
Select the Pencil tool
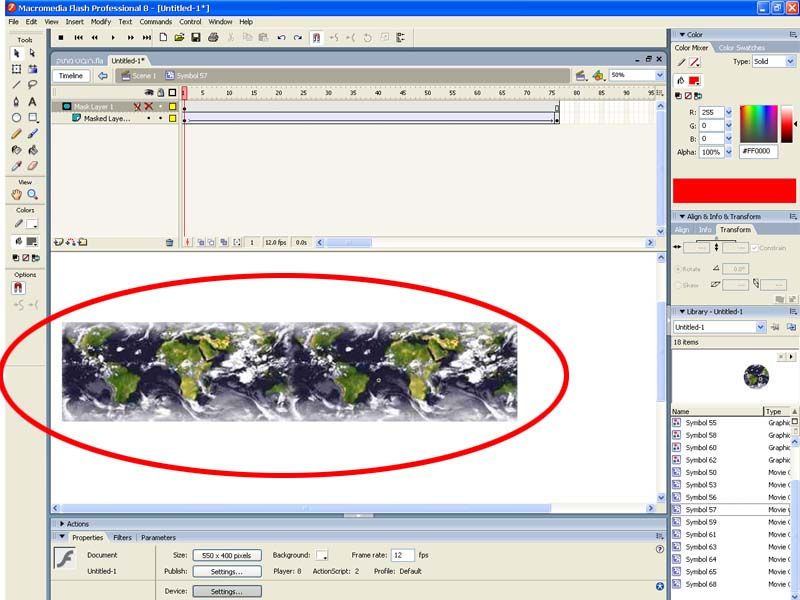coord(16,134)
